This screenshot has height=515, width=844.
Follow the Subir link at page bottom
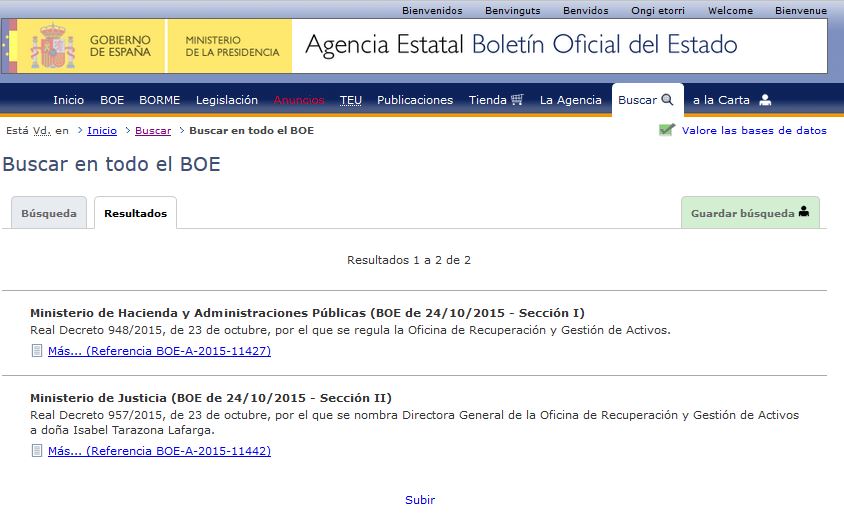420,500
